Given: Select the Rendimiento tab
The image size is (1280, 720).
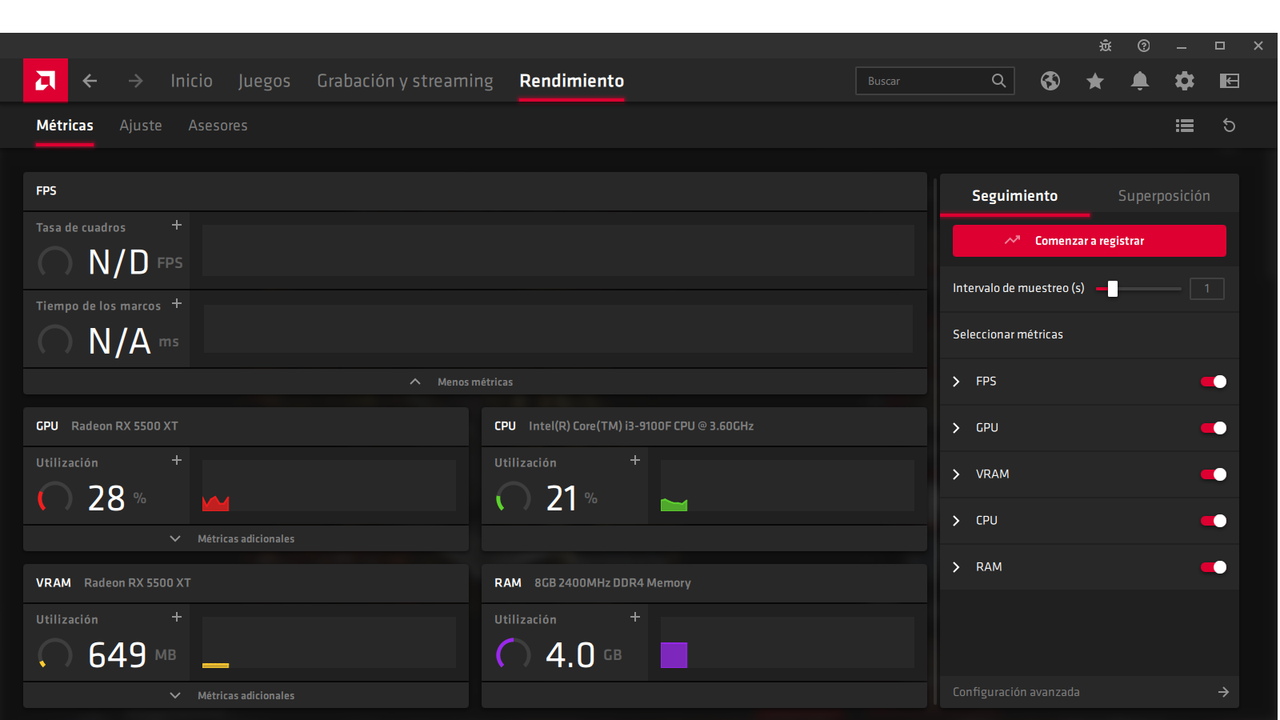Looking at the screenshot, I should click(x=571, y=81).
